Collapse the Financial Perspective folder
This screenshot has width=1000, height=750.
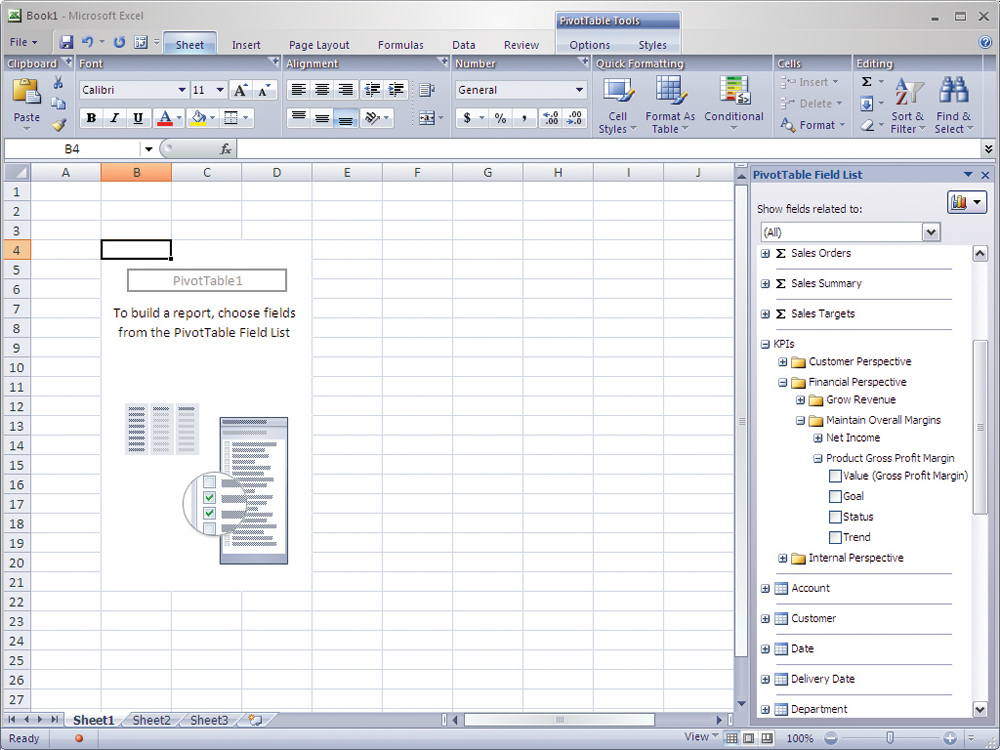783,383
